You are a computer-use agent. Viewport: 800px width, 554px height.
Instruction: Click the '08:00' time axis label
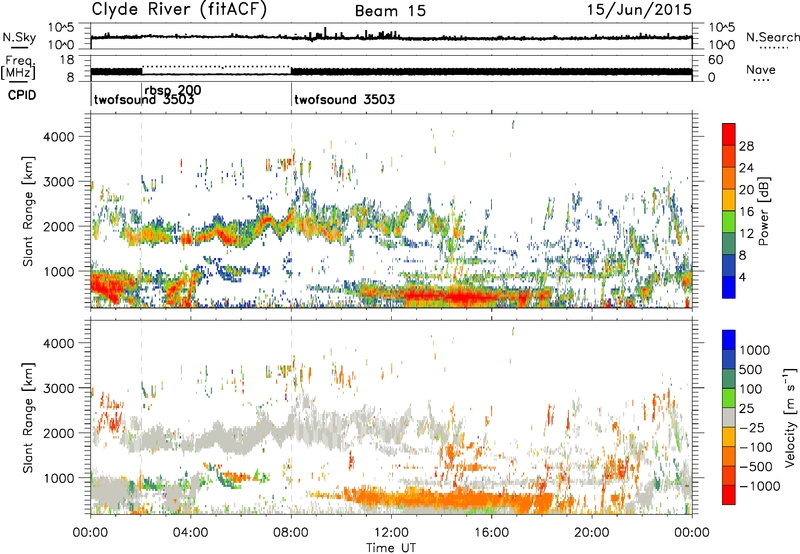[291, 533]
